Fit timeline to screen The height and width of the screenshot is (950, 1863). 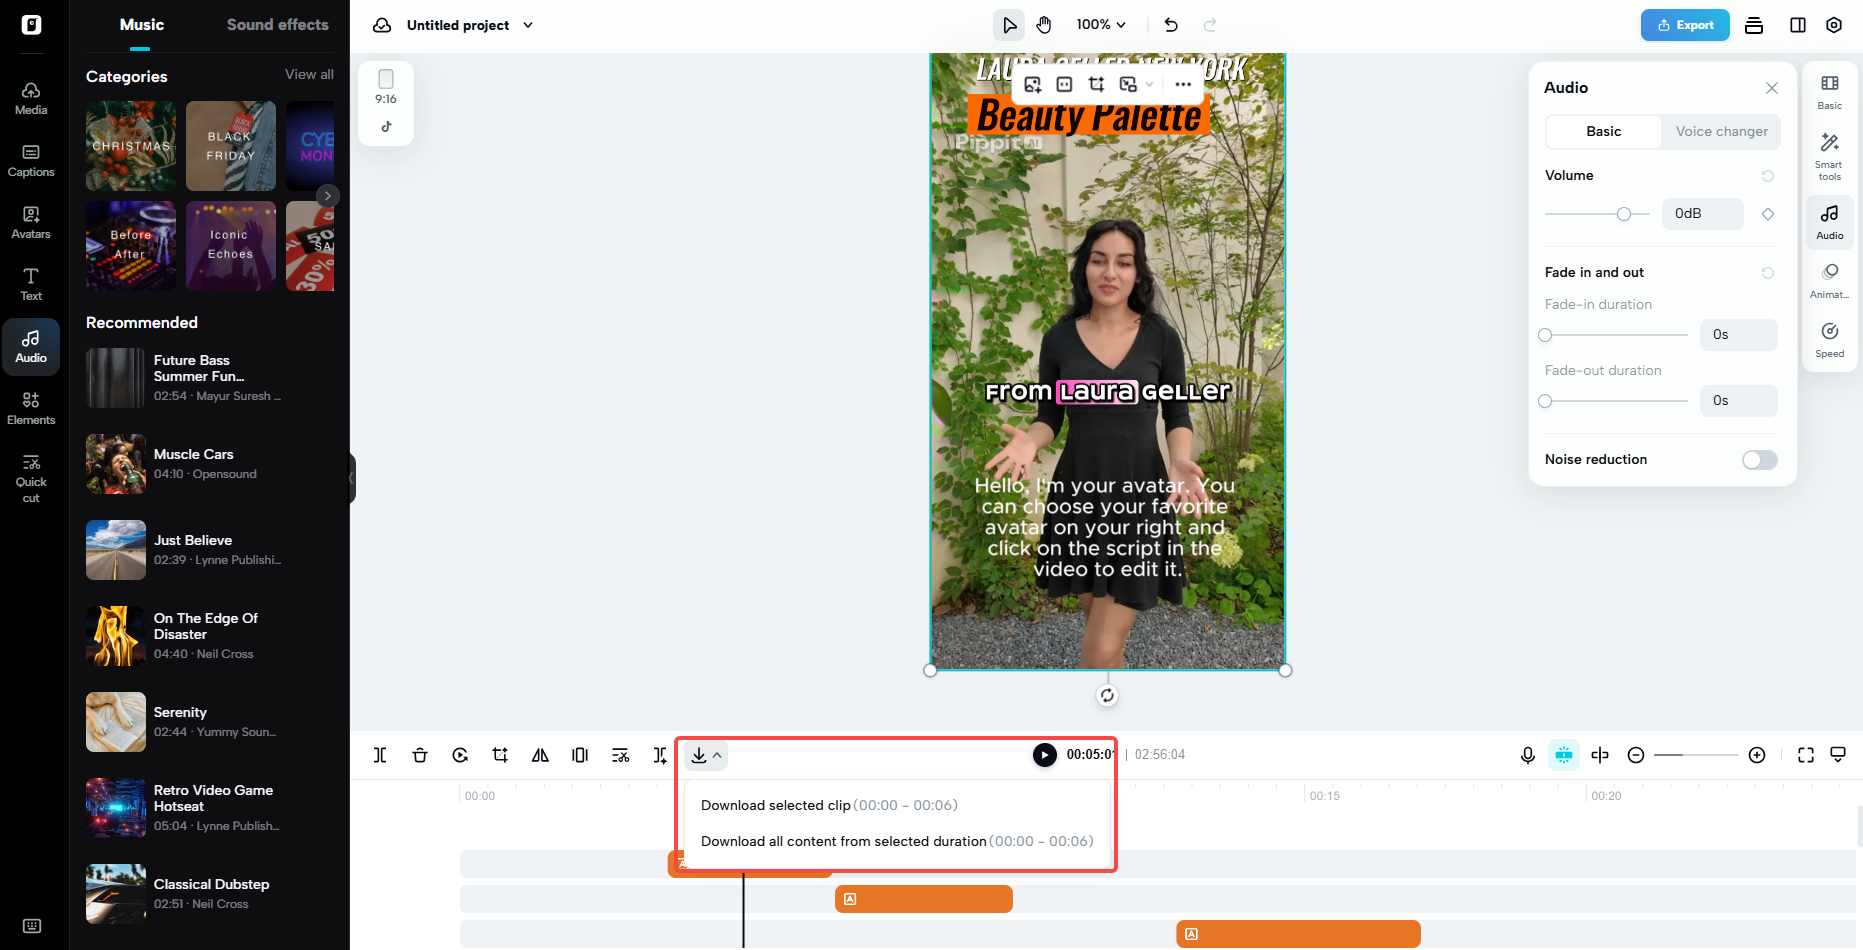(x=1806, y=755)
